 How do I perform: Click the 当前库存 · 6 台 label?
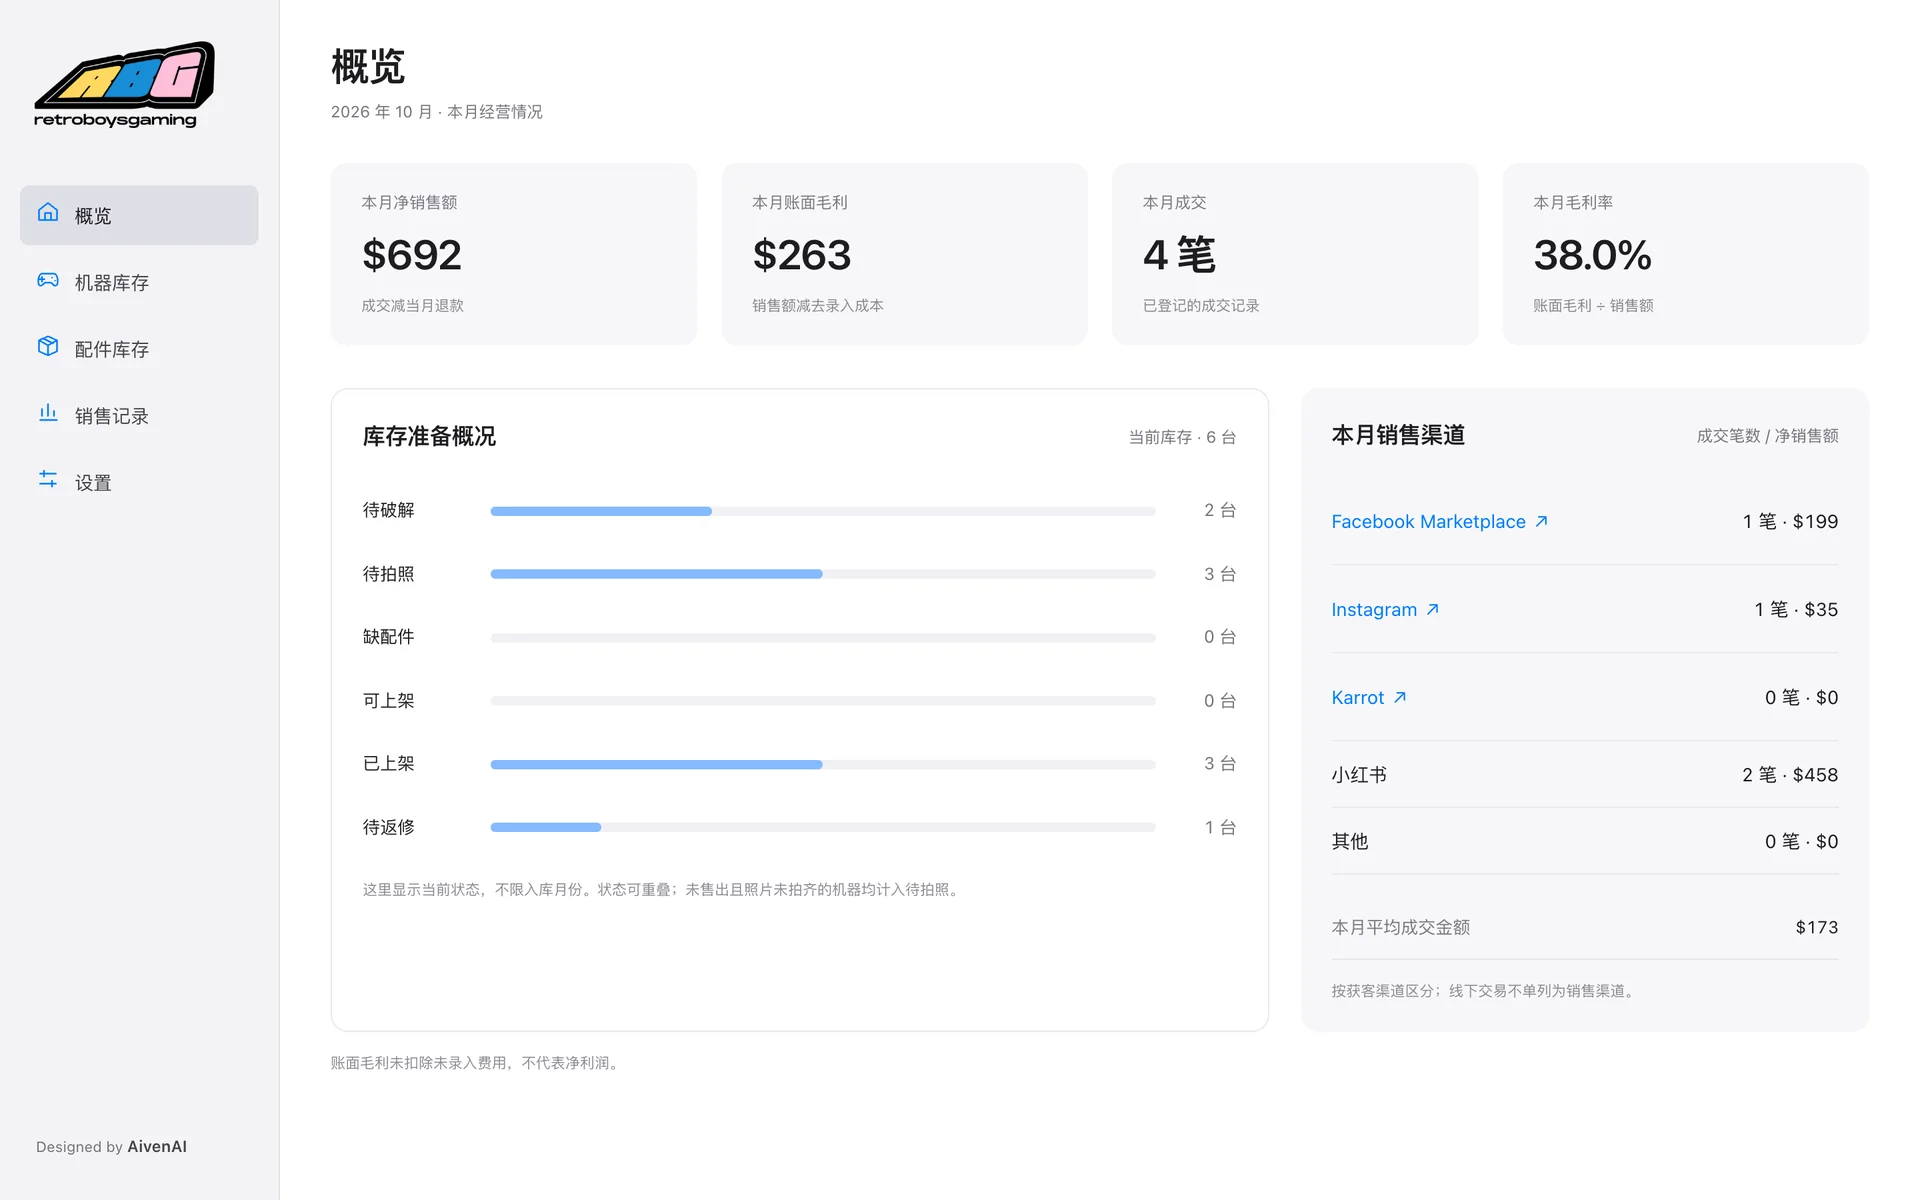pyautogui.click(x=1183, y=437)
